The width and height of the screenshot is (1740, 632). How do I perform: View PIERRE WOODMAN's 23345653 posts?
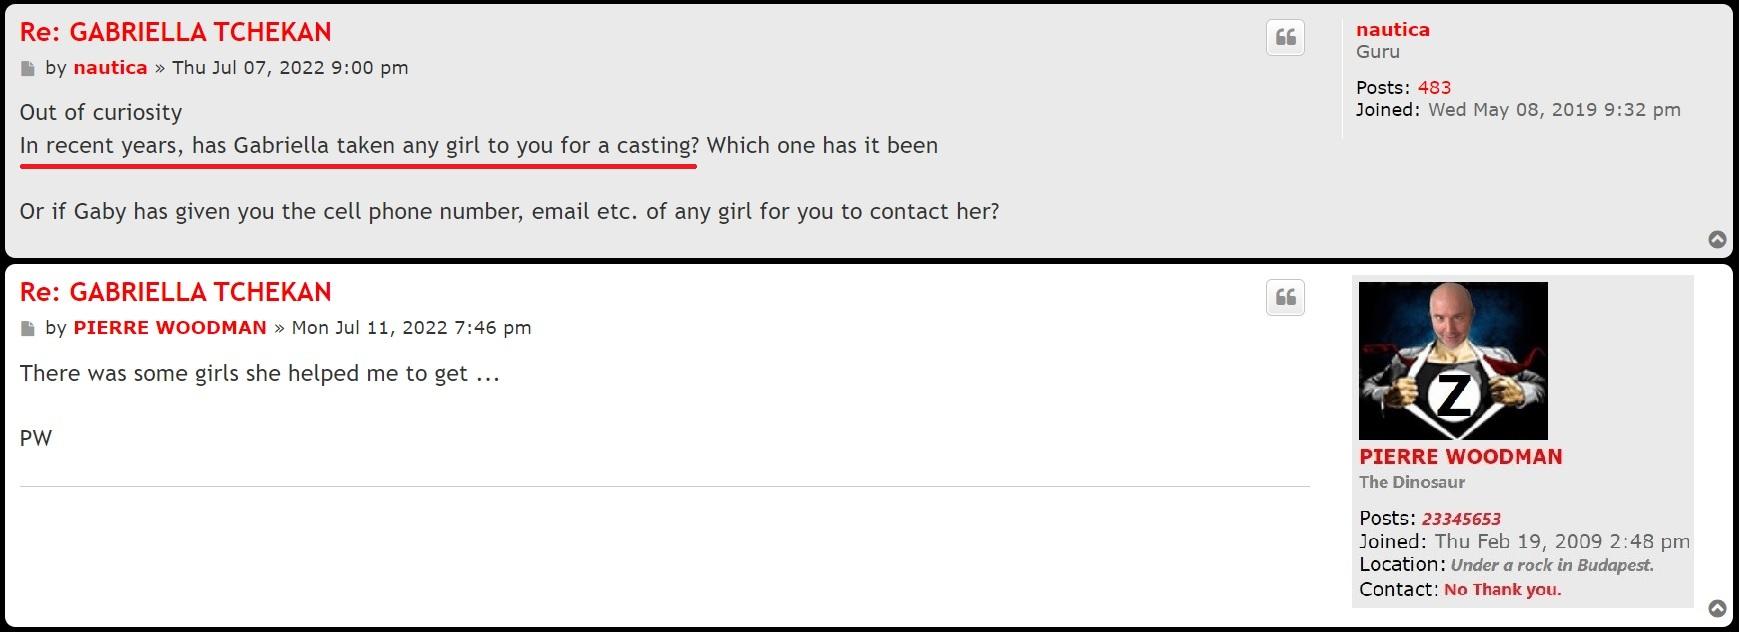[x=1461, y=519]
